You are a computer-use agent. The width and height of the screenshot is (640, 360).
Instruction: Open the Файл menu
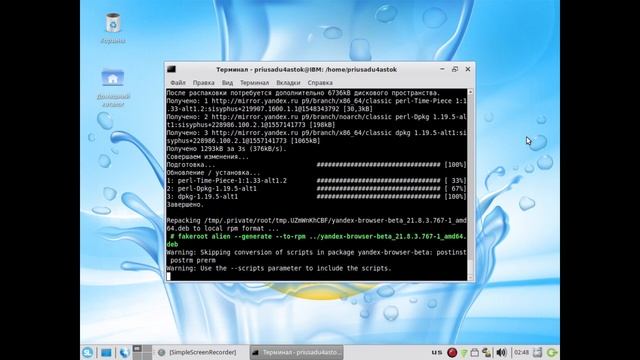(178, 82)
